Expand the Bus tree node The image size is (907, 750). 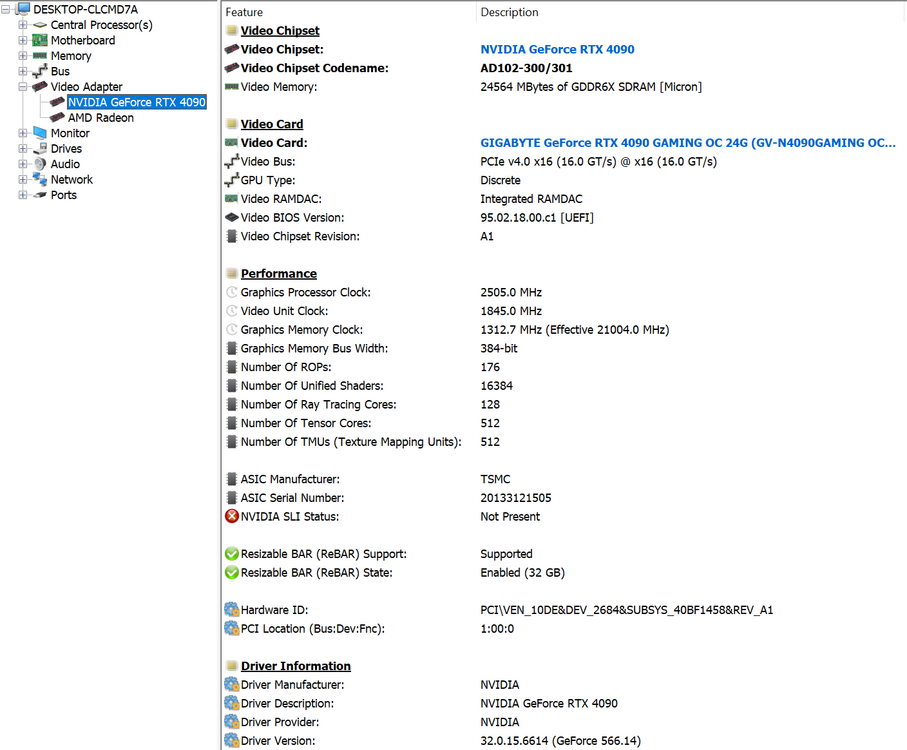[23, 72]
